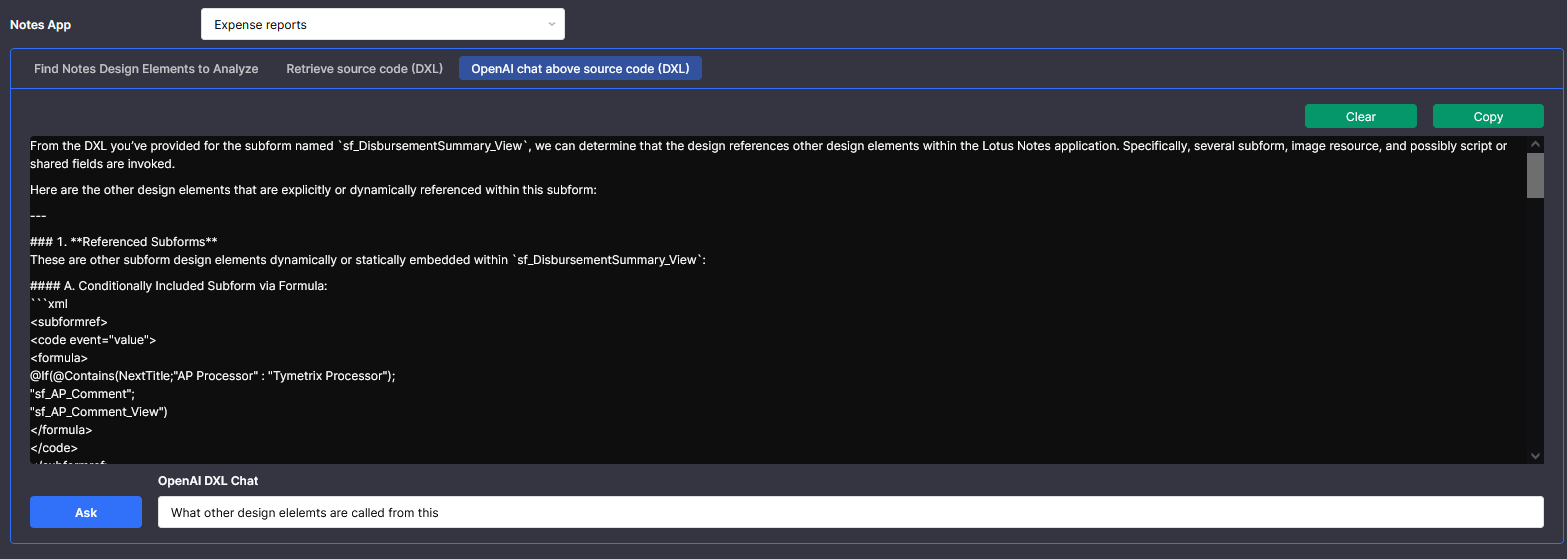Click the green Clear button
The image size is (1567, 559).
tap(1360, 117)
